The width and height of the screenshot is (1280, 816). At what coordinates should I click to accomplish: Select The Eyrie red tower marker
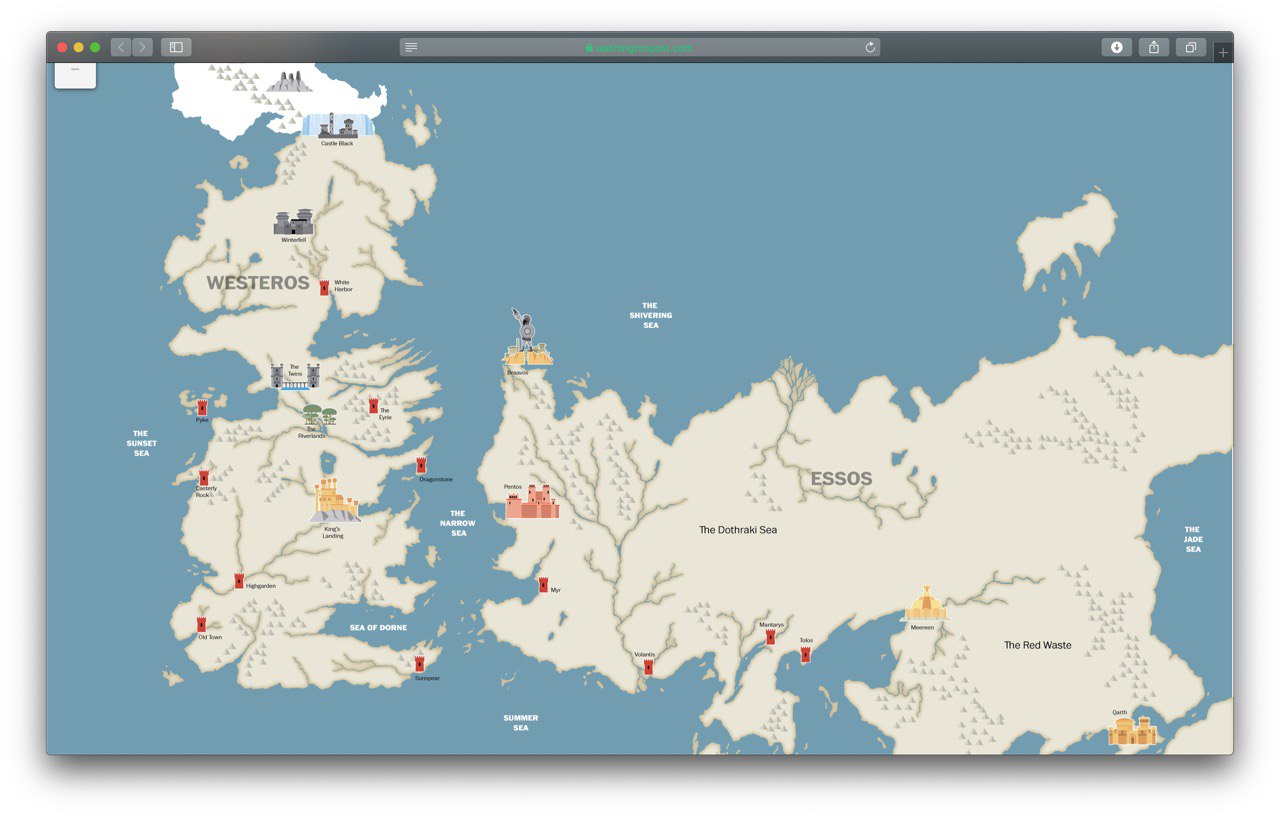click(x=373, y=406)
